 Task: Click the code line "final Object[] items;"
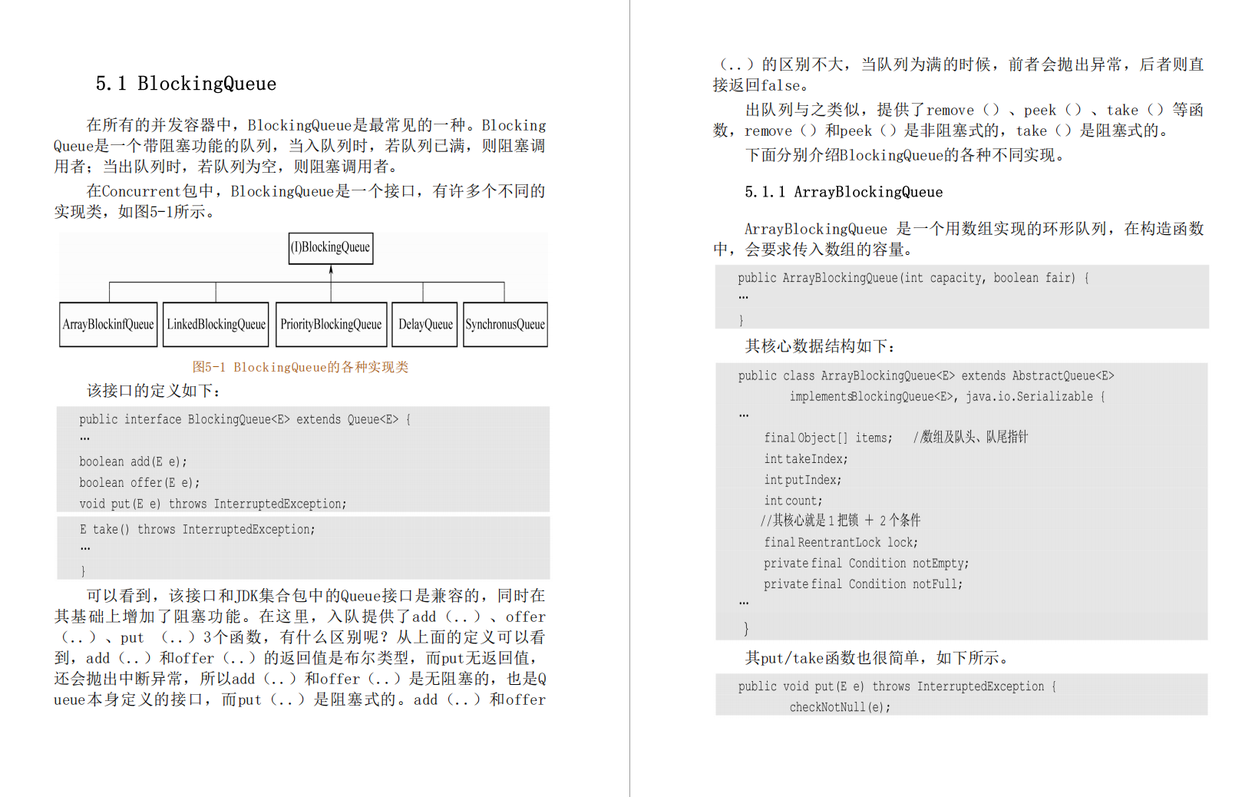(828, 438)
